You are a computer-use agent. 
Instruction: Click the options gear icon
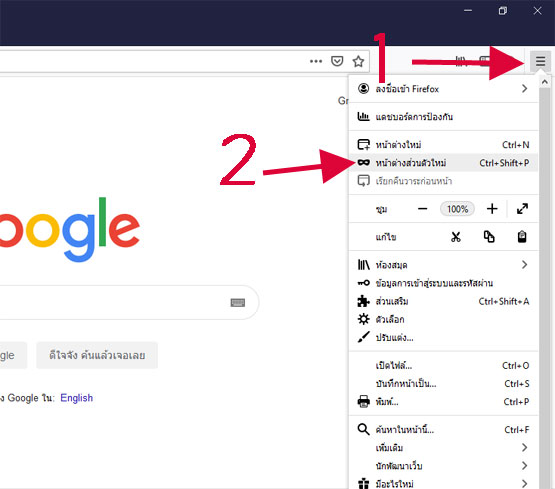[x=364, y=319]
